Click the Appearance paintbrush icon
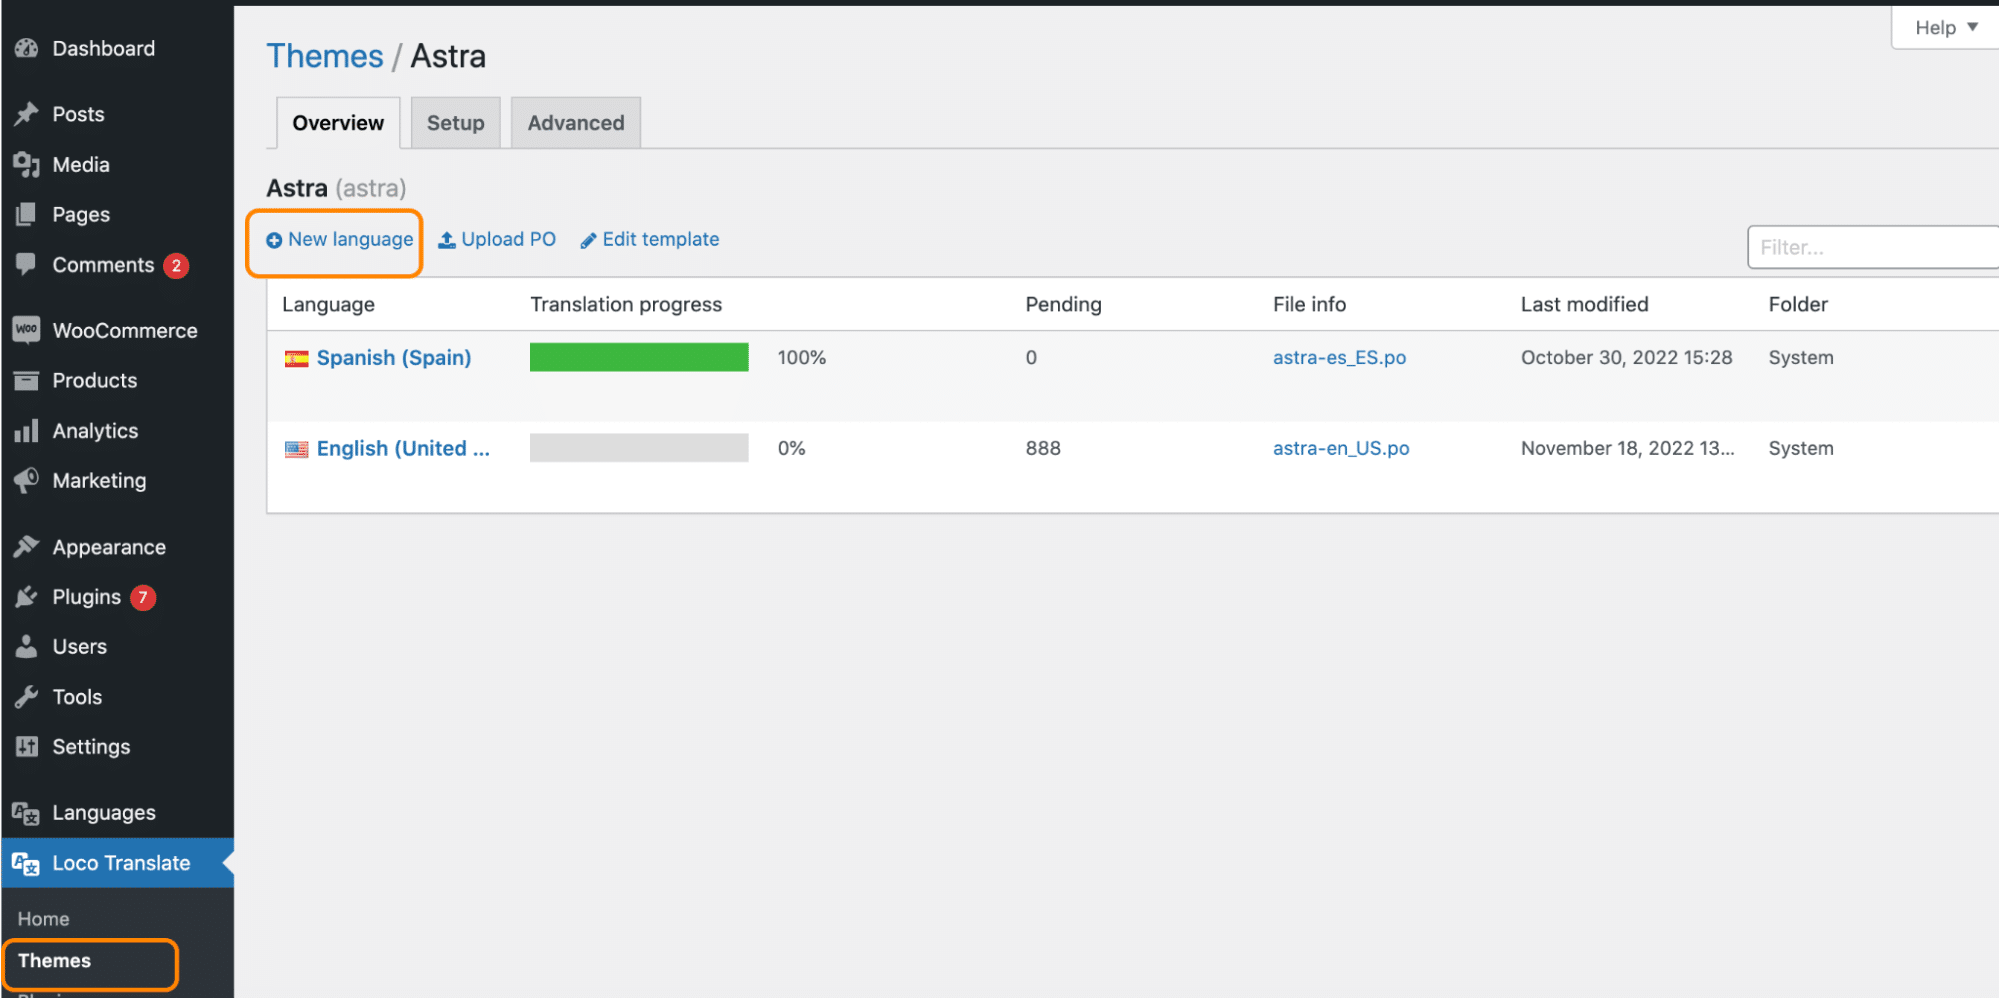The image size is (1999, 998). coord(27,546)
